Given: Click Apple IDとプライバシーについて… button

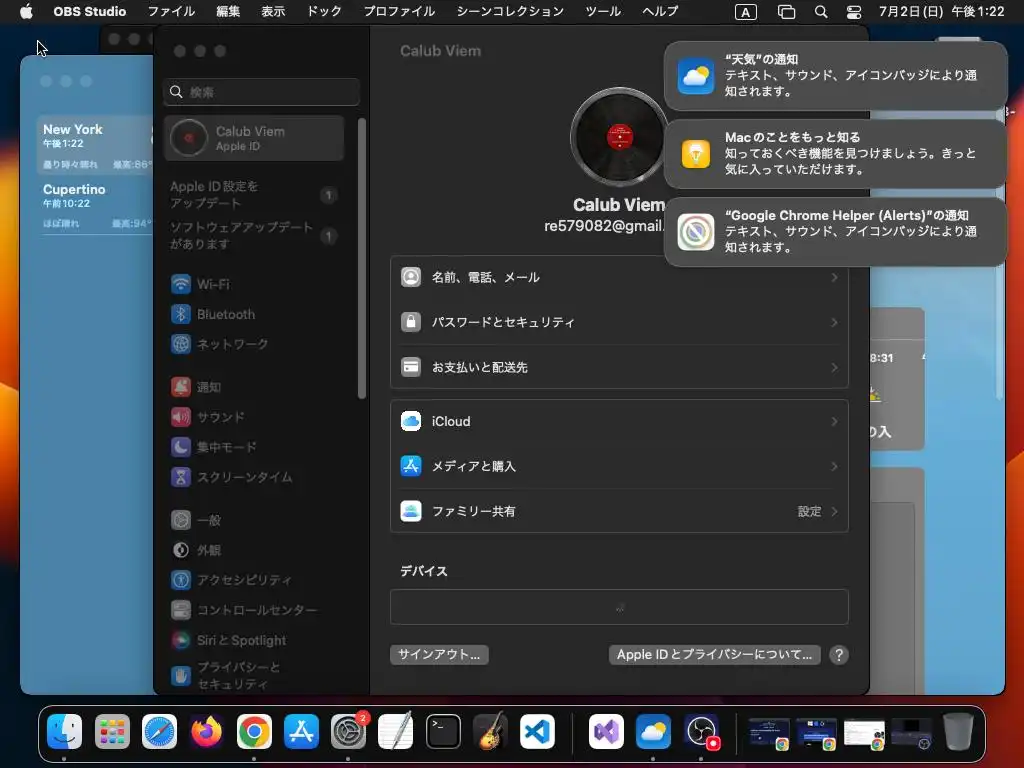Looking at the screenshot, I should tap(714, 654).
